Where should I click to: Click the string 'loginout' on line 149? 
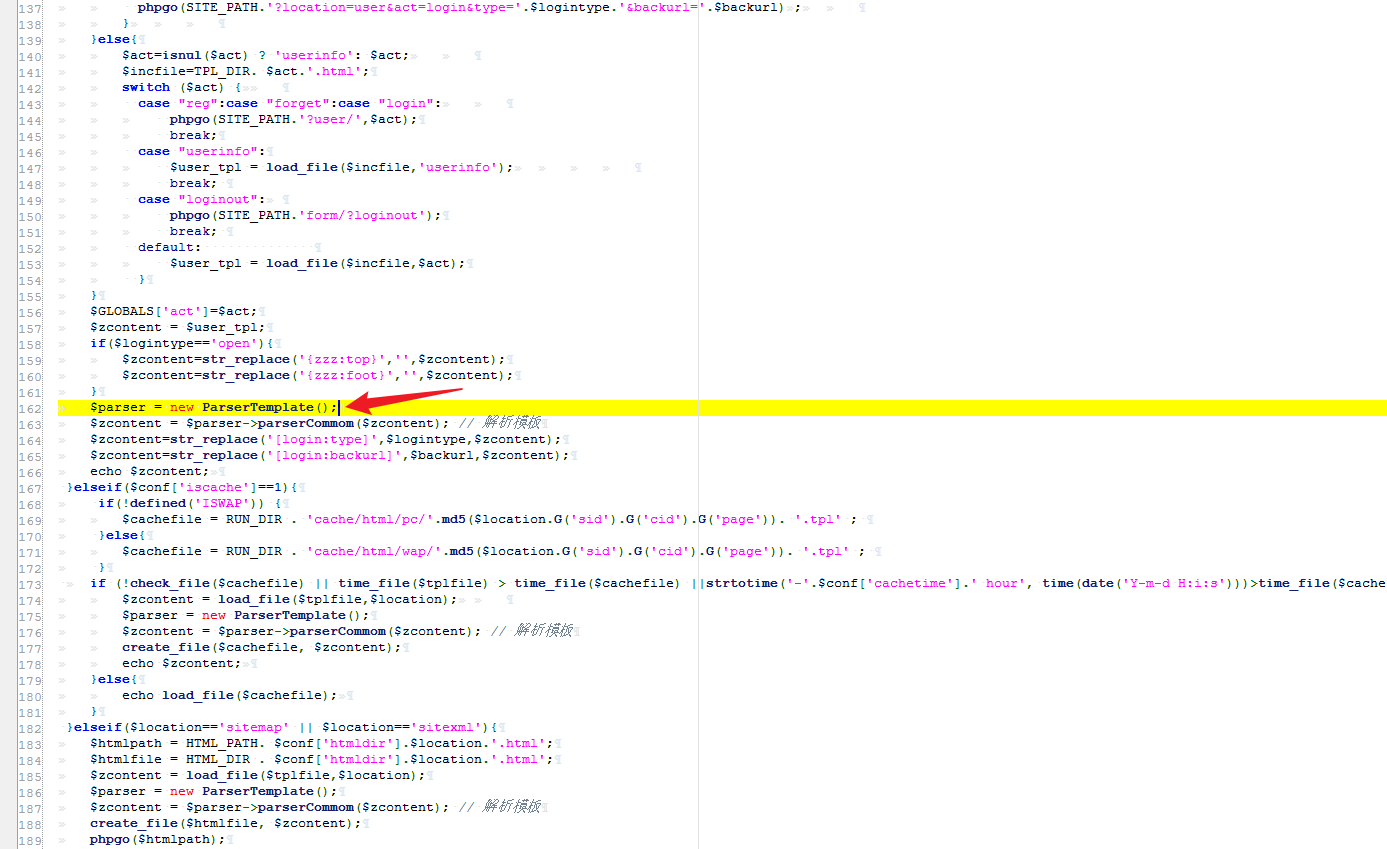218,199
